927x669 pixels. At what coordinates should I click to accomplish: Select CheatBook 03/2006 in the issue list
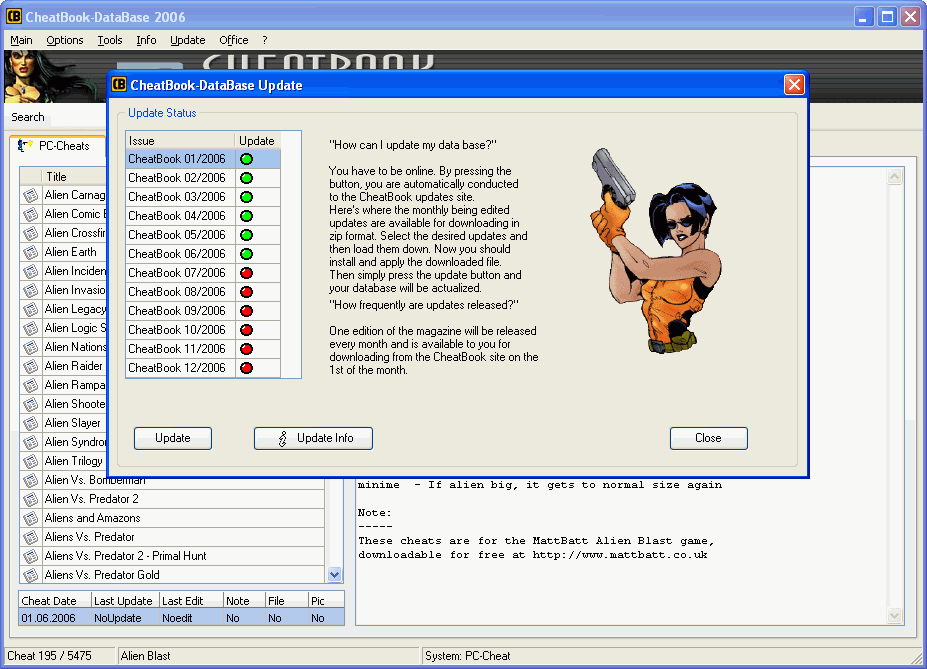[177, 197]
